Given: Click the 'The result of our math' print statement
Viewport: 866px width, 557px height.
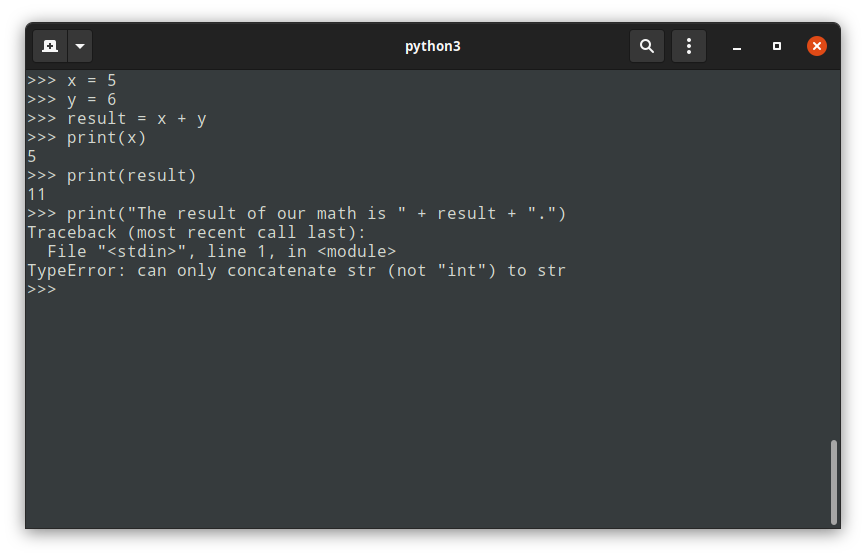Looking at the screenshot, I should coord(316,213).
